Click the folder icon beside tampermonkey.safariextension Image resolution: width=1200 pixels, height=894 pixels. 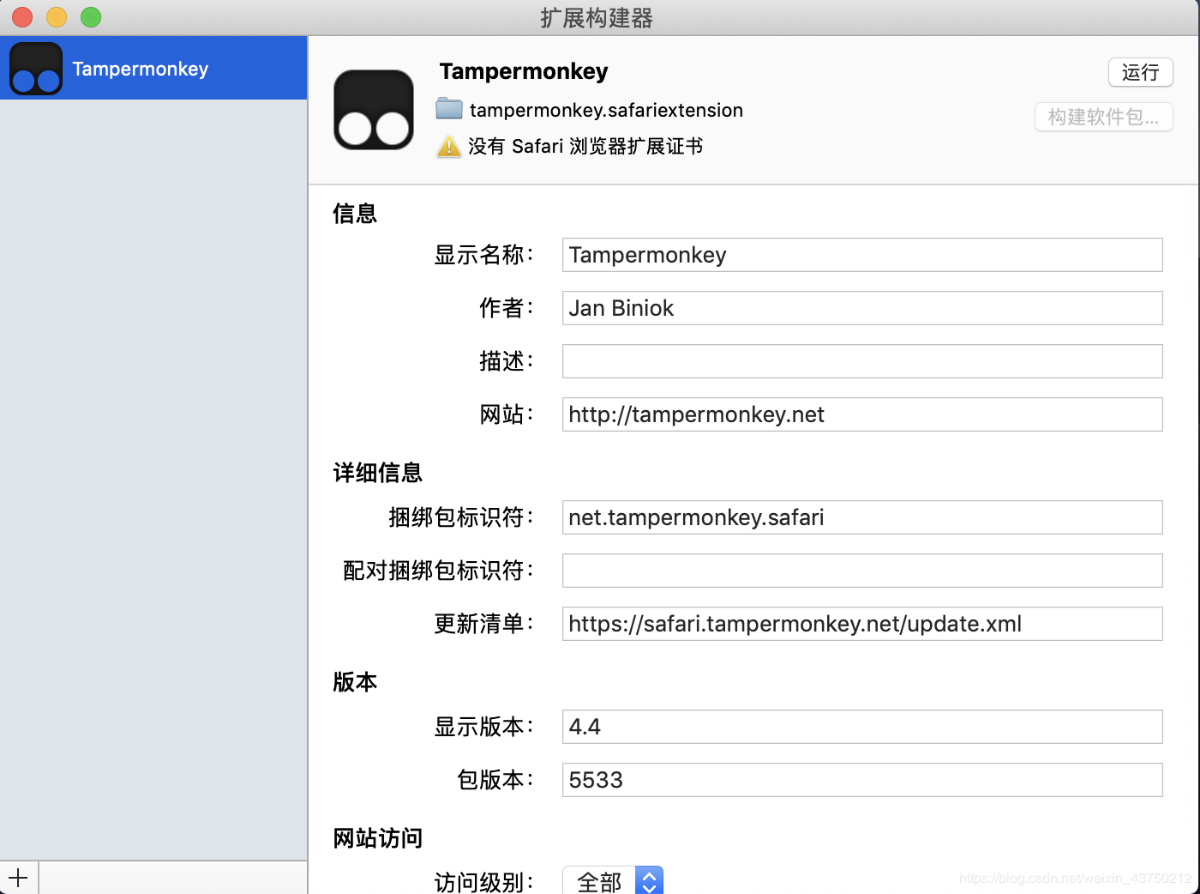pyautogui.click(x=449, y=109)
